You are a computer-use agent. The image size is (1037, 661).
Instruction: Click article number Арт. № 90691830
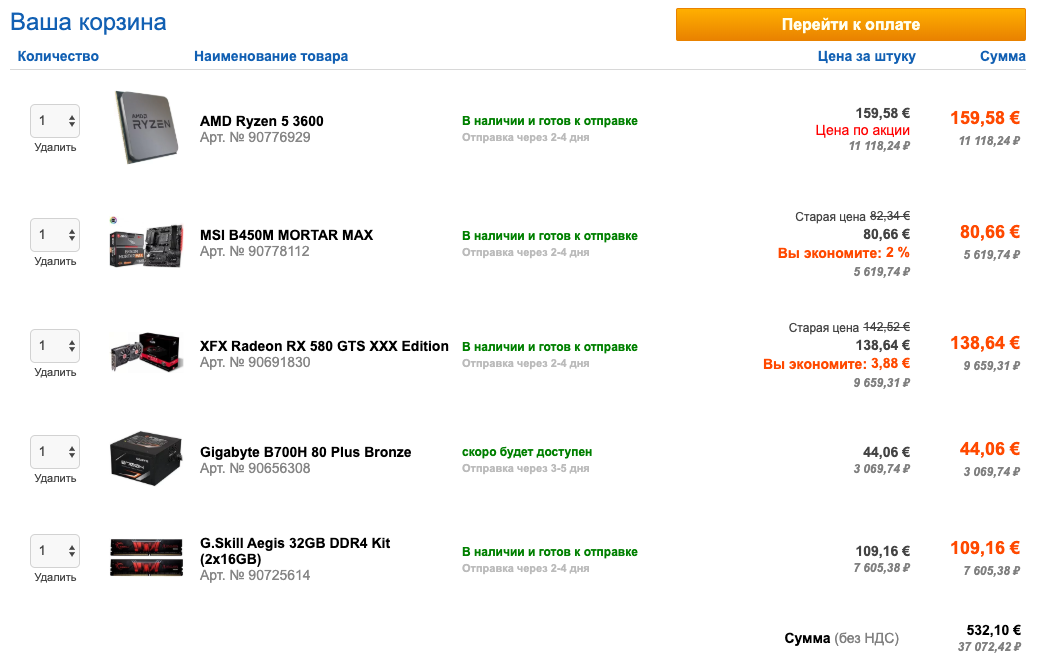pos(255,362)
